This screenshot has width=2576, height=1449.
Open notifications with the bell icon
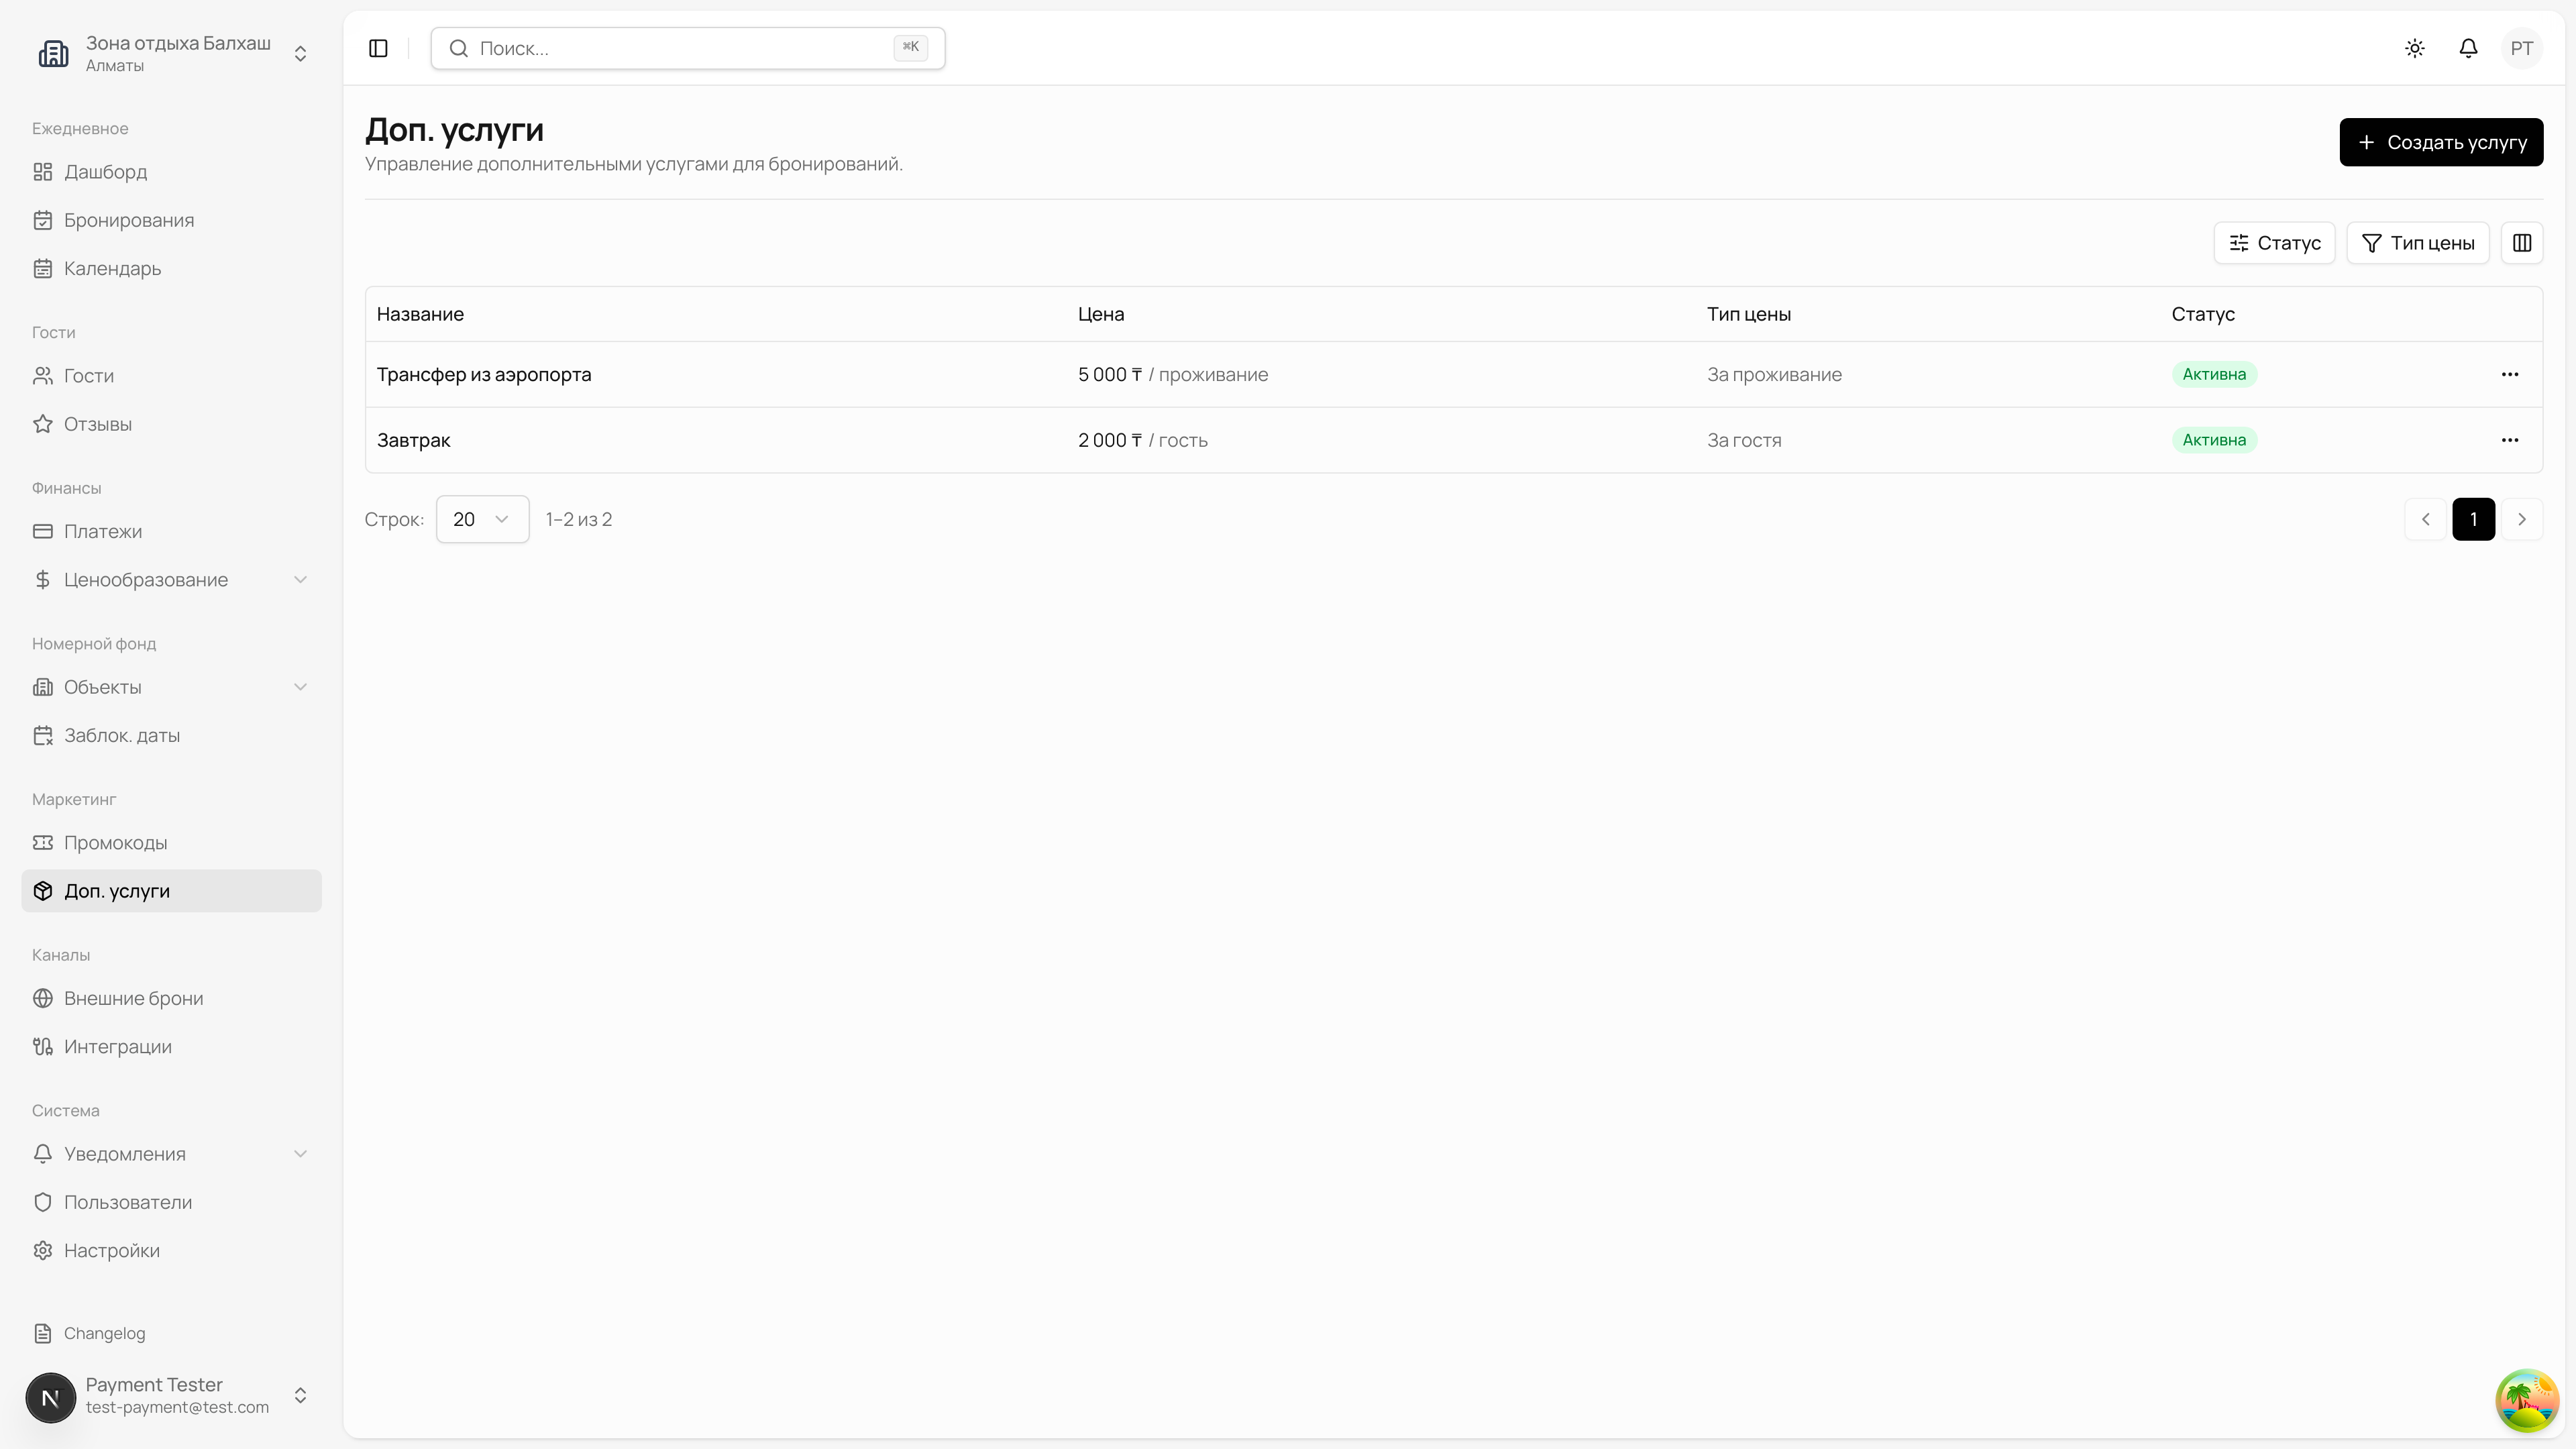click(x=2468, y=48)
